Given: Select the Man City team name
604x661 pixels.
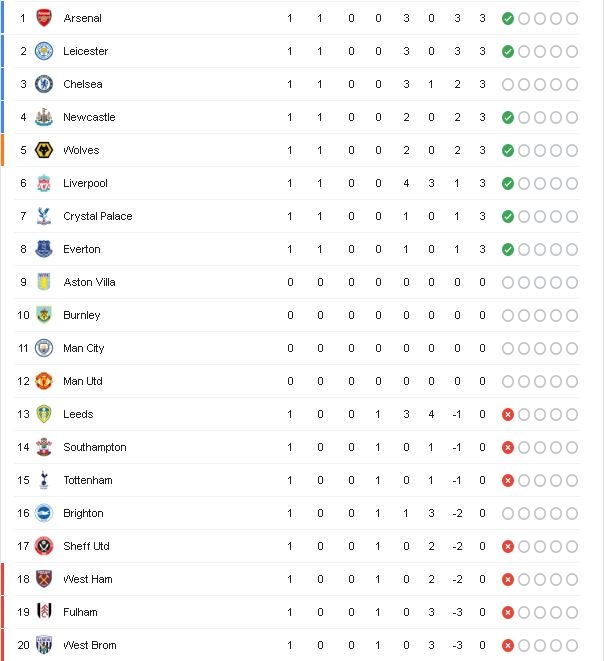Looking at the screenshot, I should pyautogui.click(x=83, y=348).
